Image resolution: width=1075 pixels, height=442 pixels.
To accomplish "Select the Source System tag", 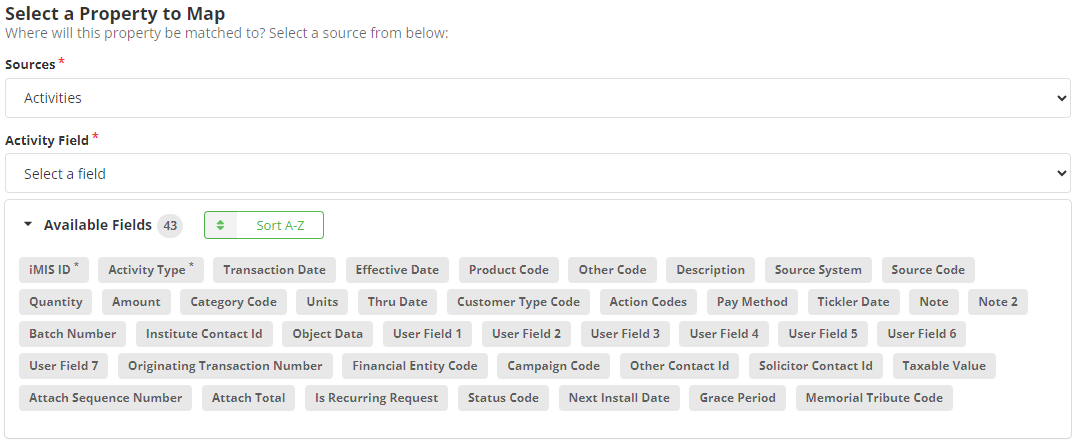I will pyautogui.click(x=818, y=270).
